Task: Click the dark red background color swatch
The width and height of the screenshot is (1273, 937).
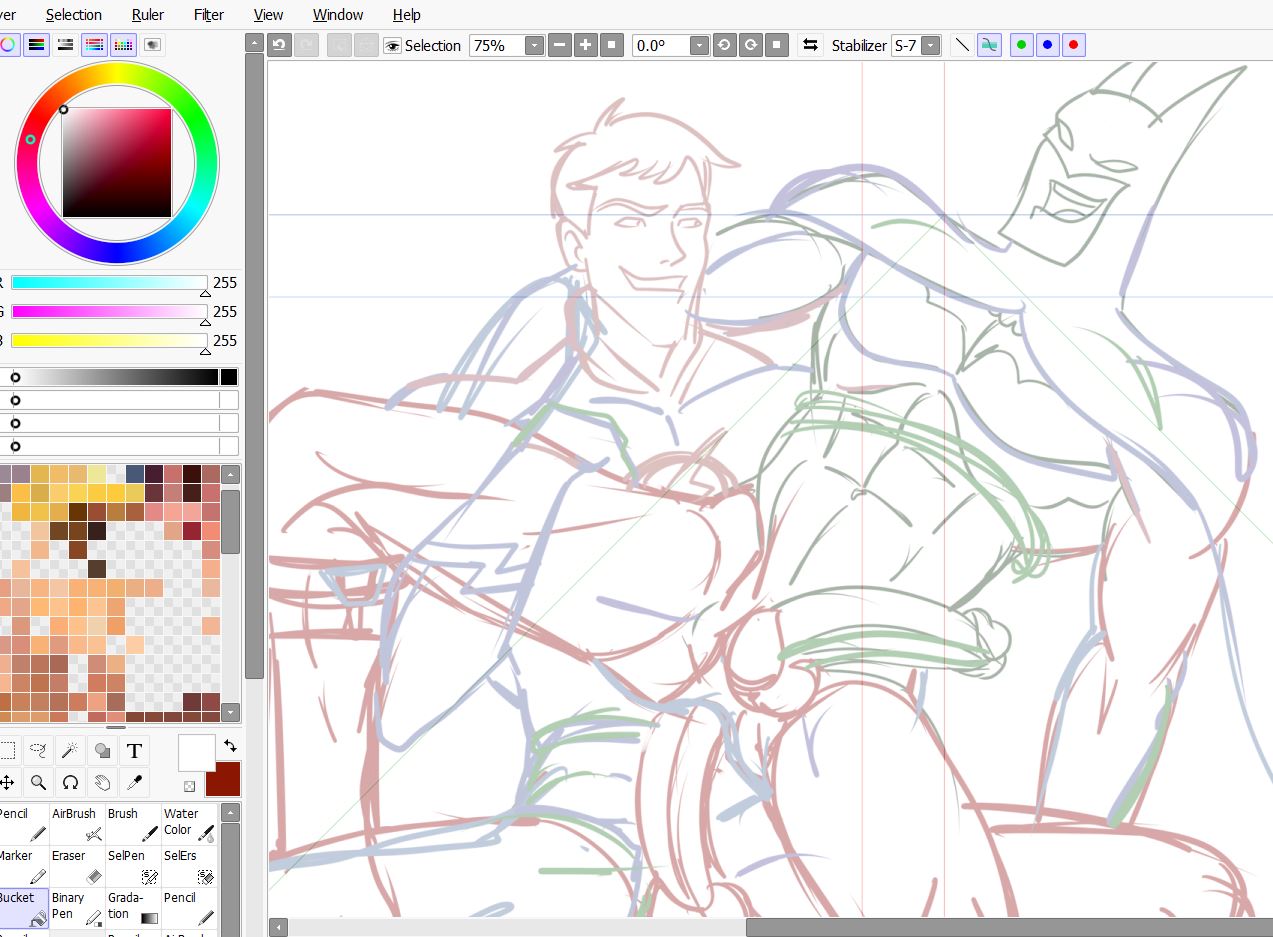Action: tap(224, 779)
